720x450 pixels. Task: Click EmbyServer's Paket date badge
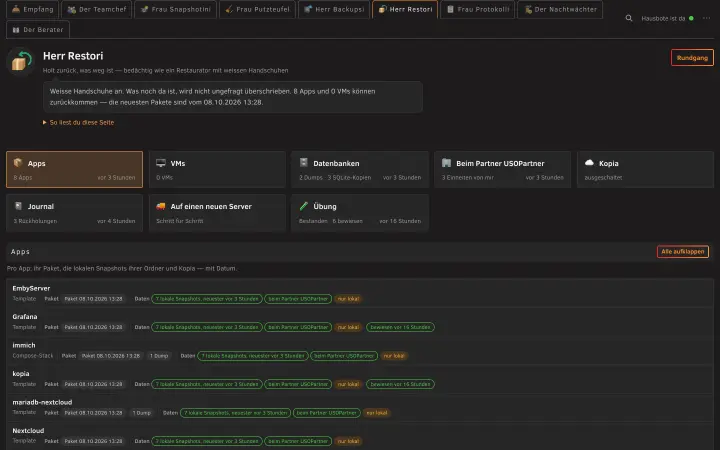[94, 299]
